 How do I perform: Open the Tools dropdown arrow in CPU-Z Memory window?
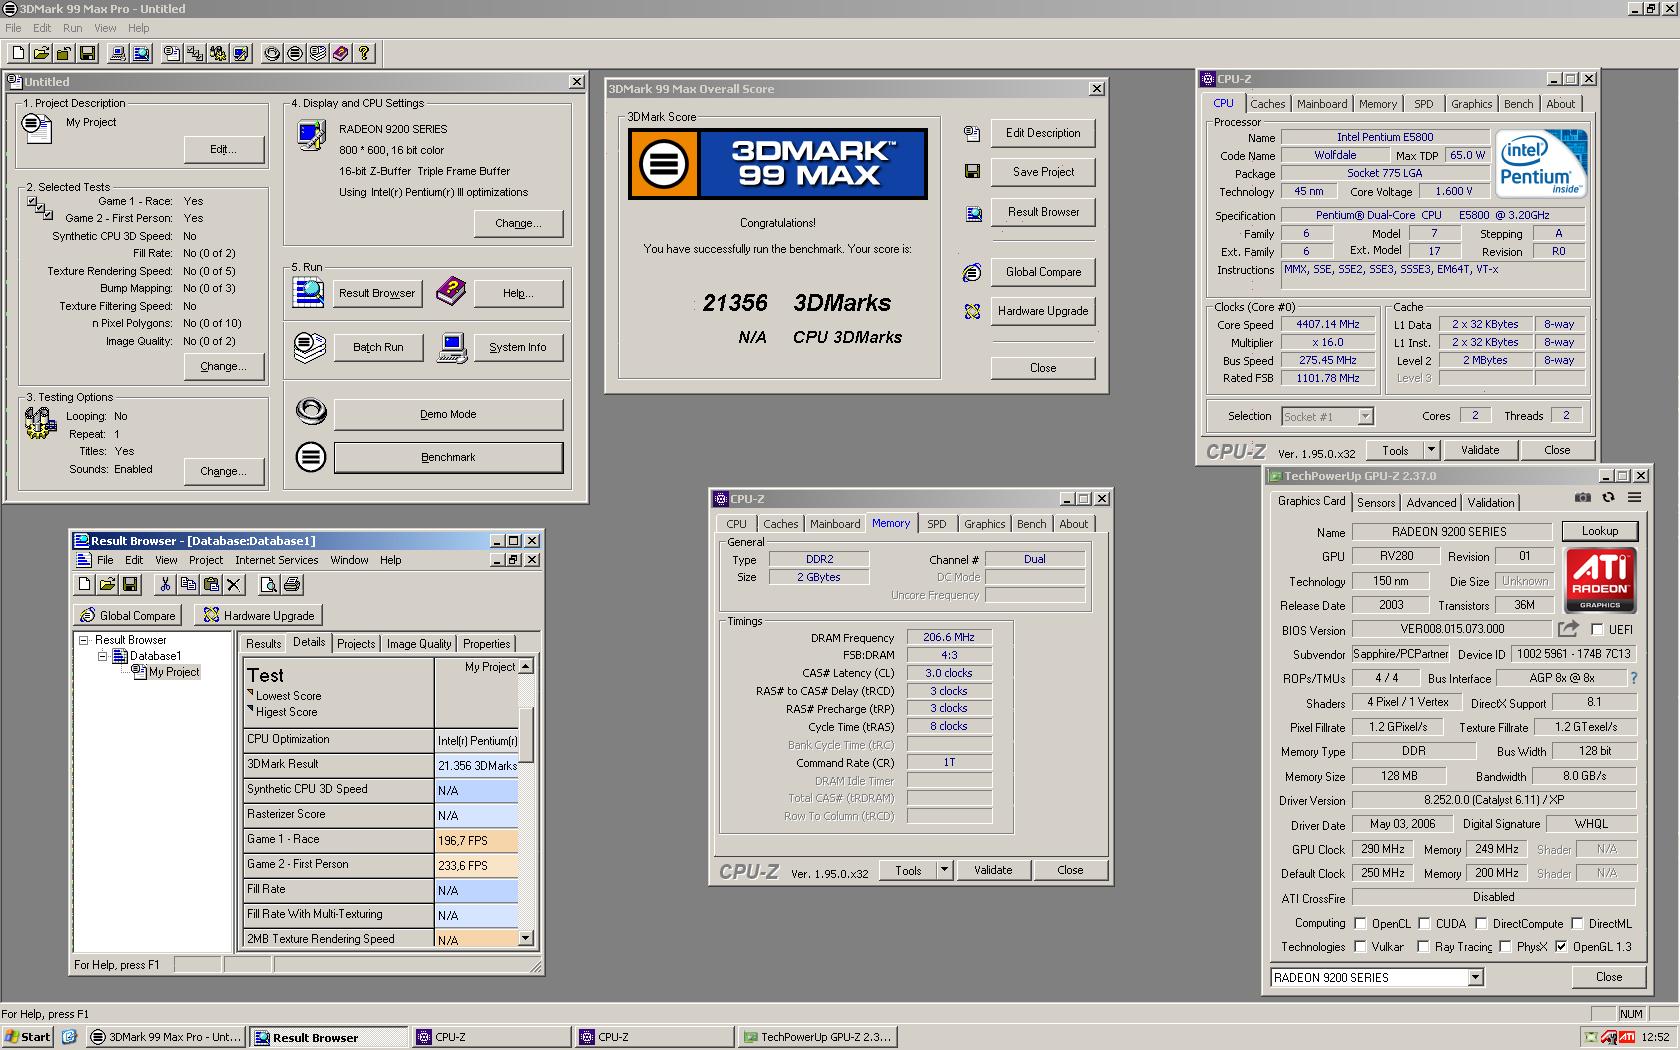(944, 870)
